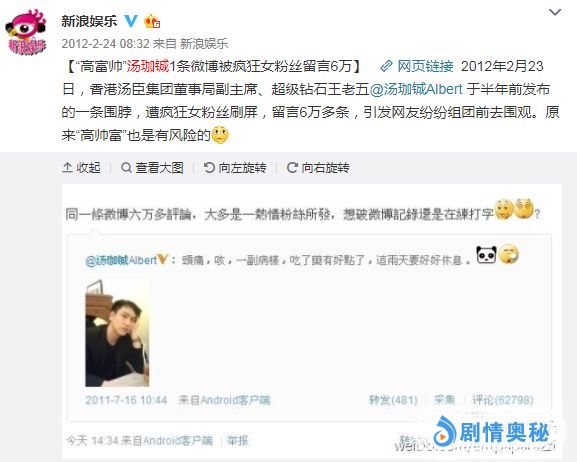Click 查看大图 to view large image
Screen dimensions: 577x462
(152, 168)
